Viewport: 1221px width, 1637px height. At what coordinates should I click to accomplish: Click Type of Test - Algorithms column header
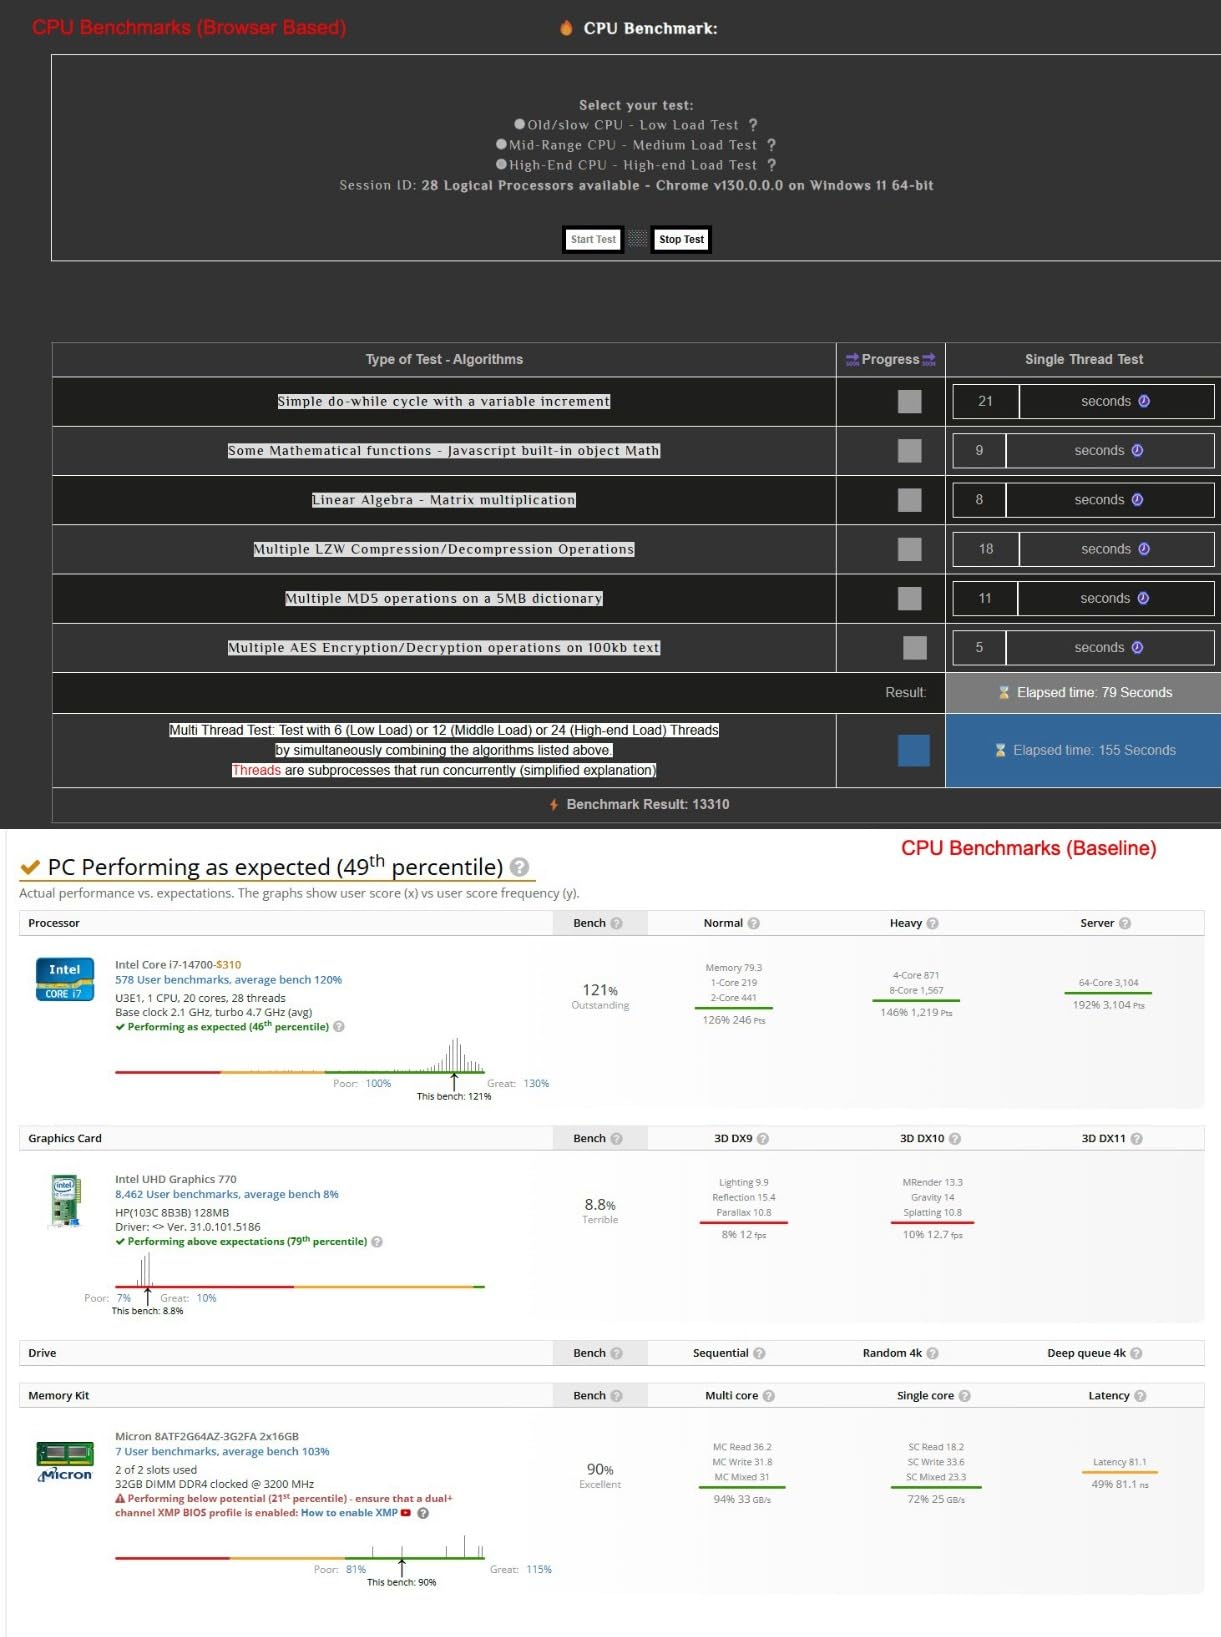(444, 359)
